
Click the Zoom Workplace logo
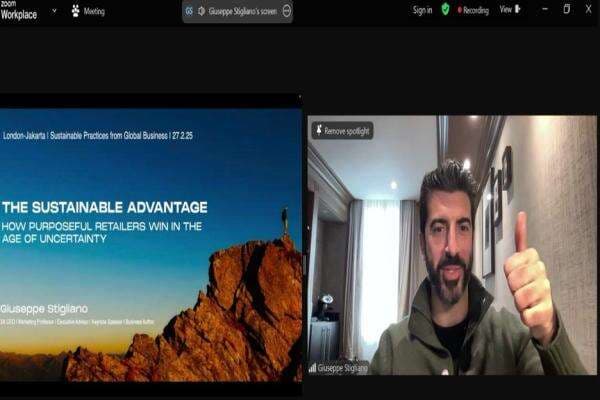pos(18,11)
